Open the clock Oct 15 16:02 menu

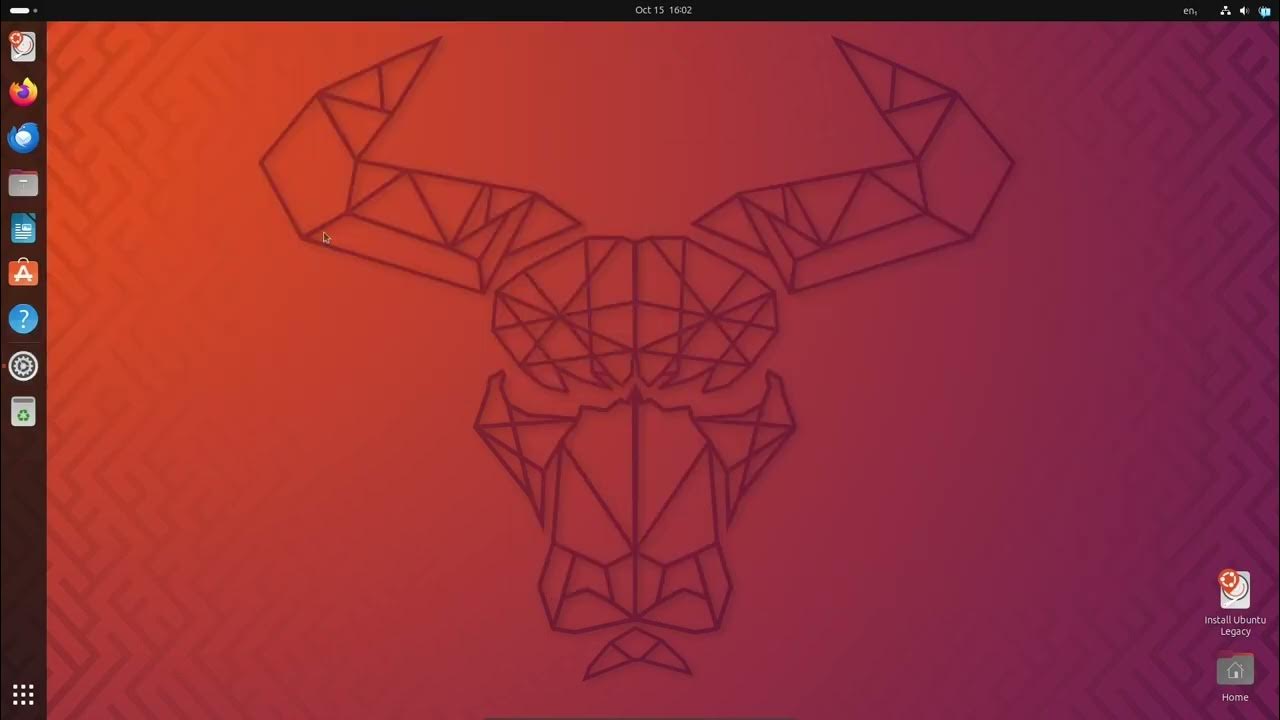click(x=663, y=10)
